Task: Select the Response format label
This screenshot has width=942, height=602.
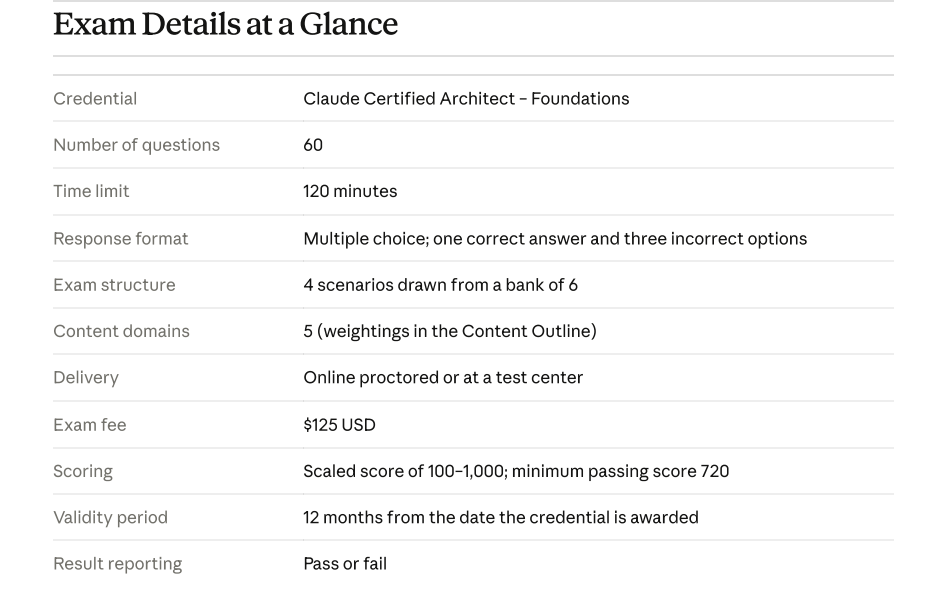Action: coord(120,239)
